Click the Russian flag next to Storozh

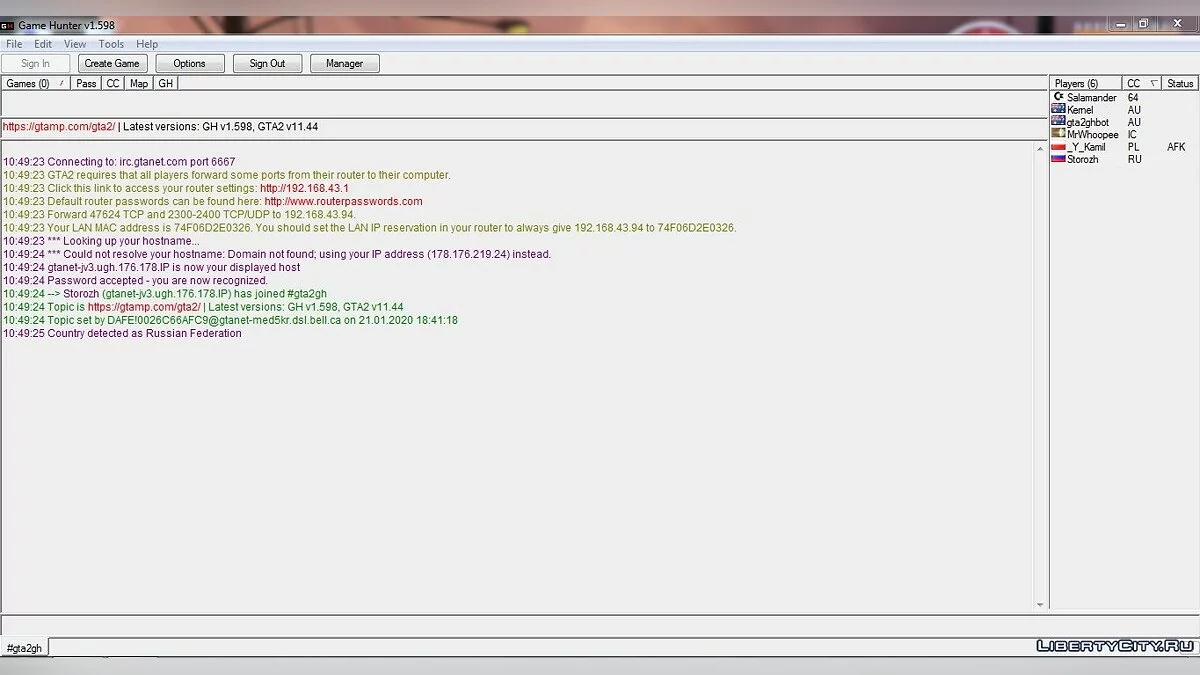[1058, 159]
